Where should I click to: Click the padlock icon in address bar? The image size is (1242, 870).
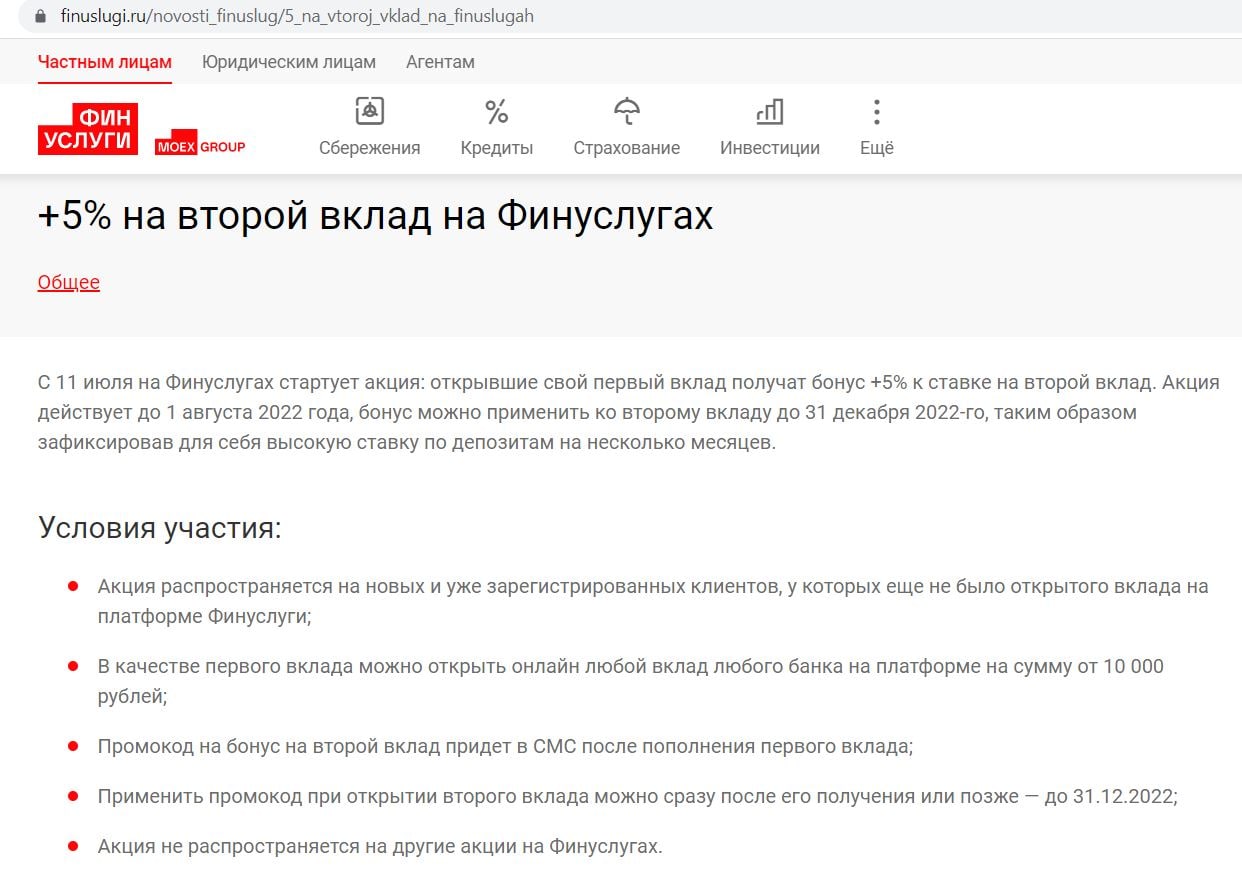(x=40, y=17)
